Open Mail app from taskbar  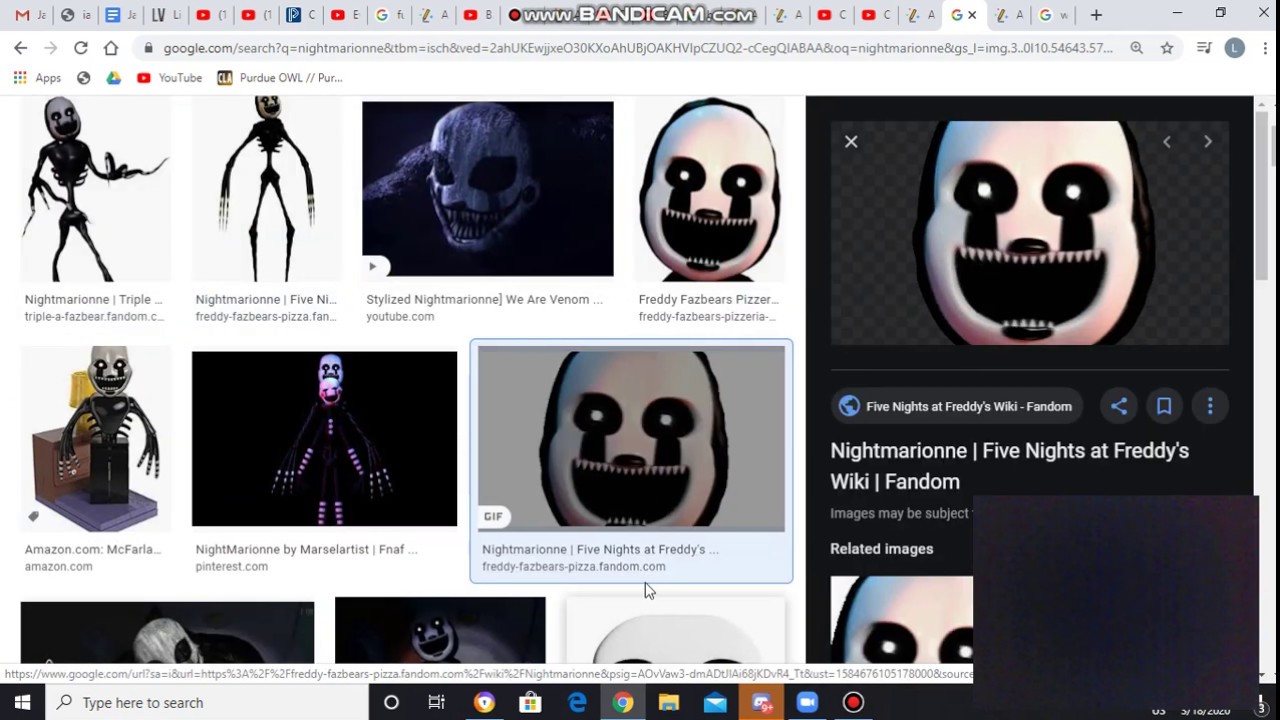(x=715, y=702)
